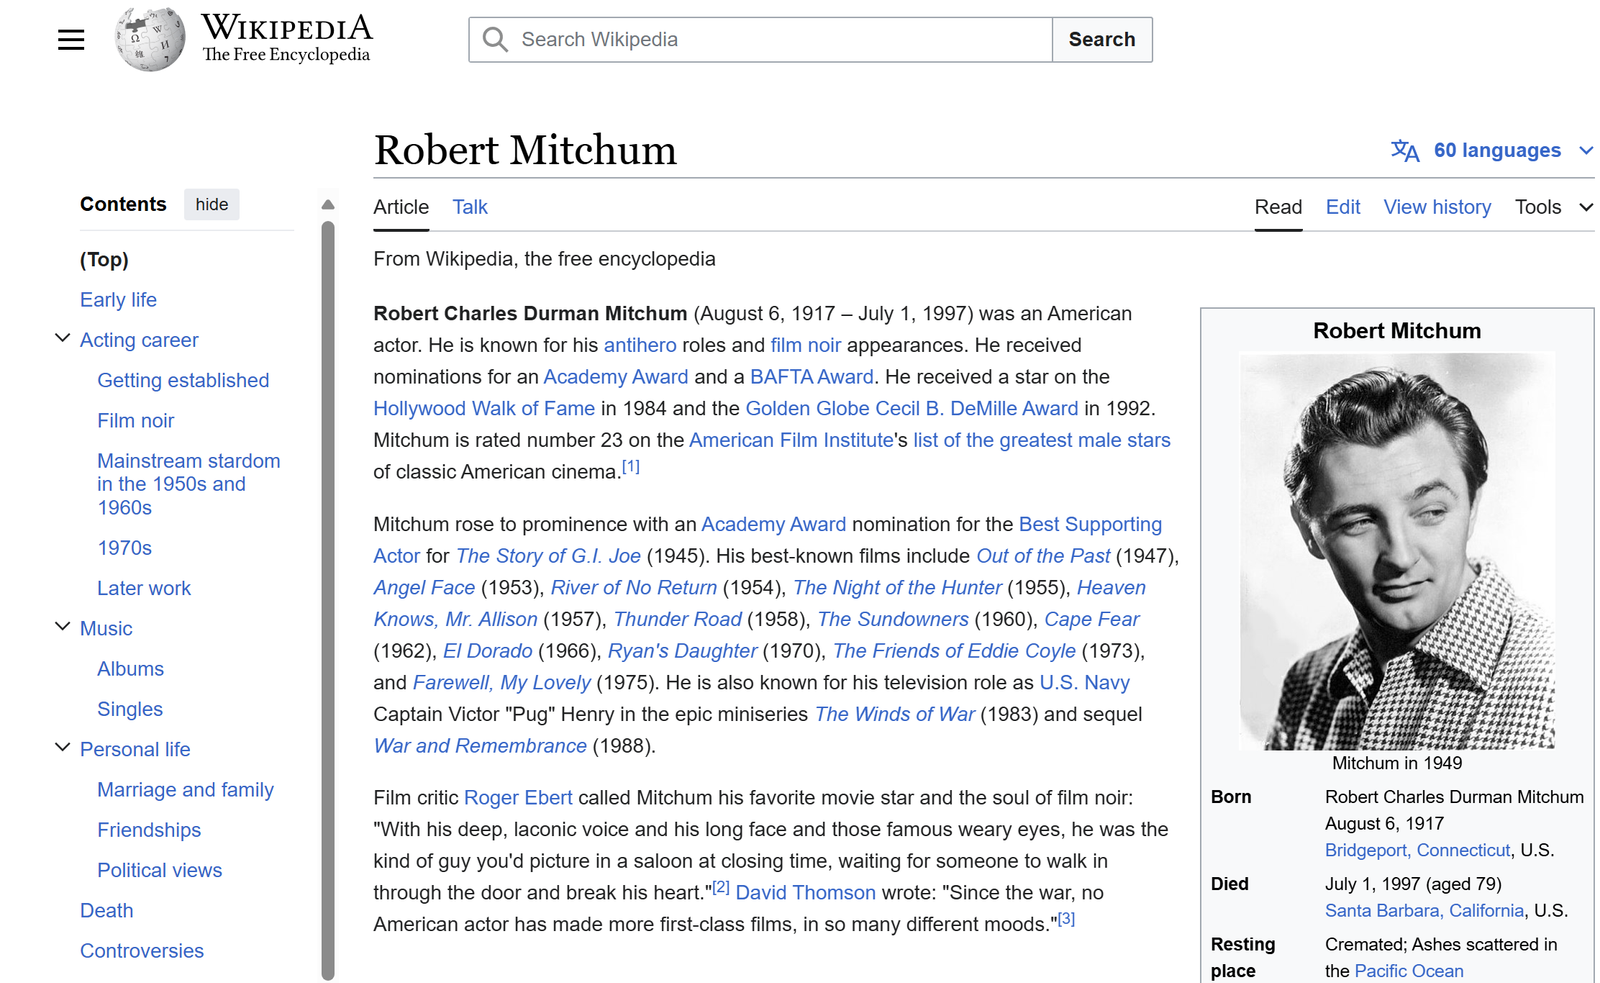Screen dimensions: 1600x983
Task: Follow the Roger Ebert link
Action: pos(518,798)
